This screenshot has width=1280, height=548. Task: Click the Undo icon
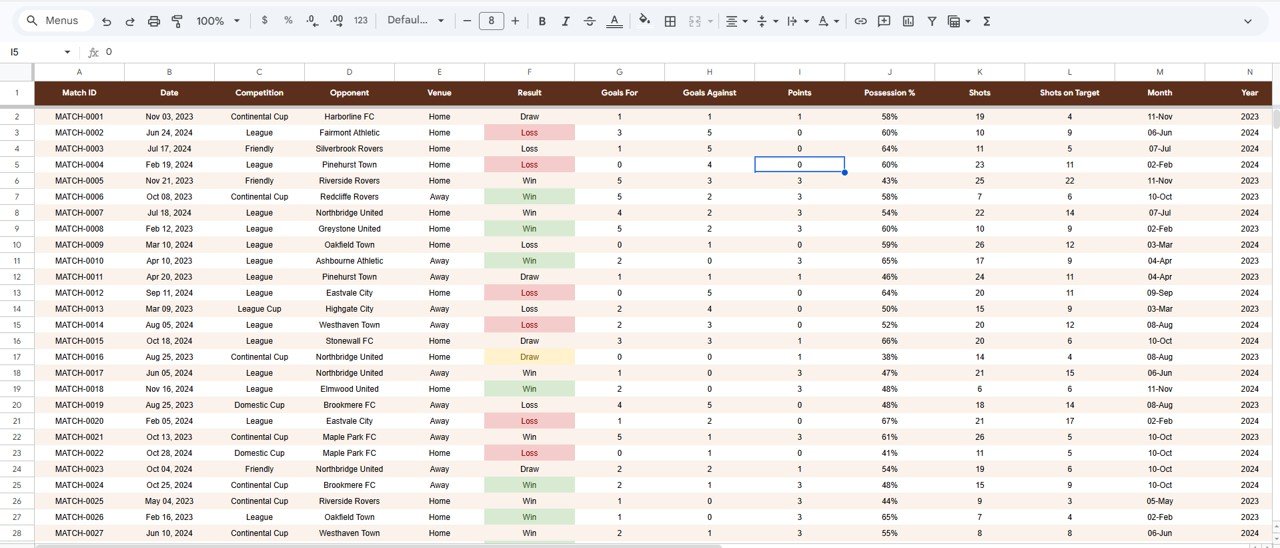click(x=106, y=21)
